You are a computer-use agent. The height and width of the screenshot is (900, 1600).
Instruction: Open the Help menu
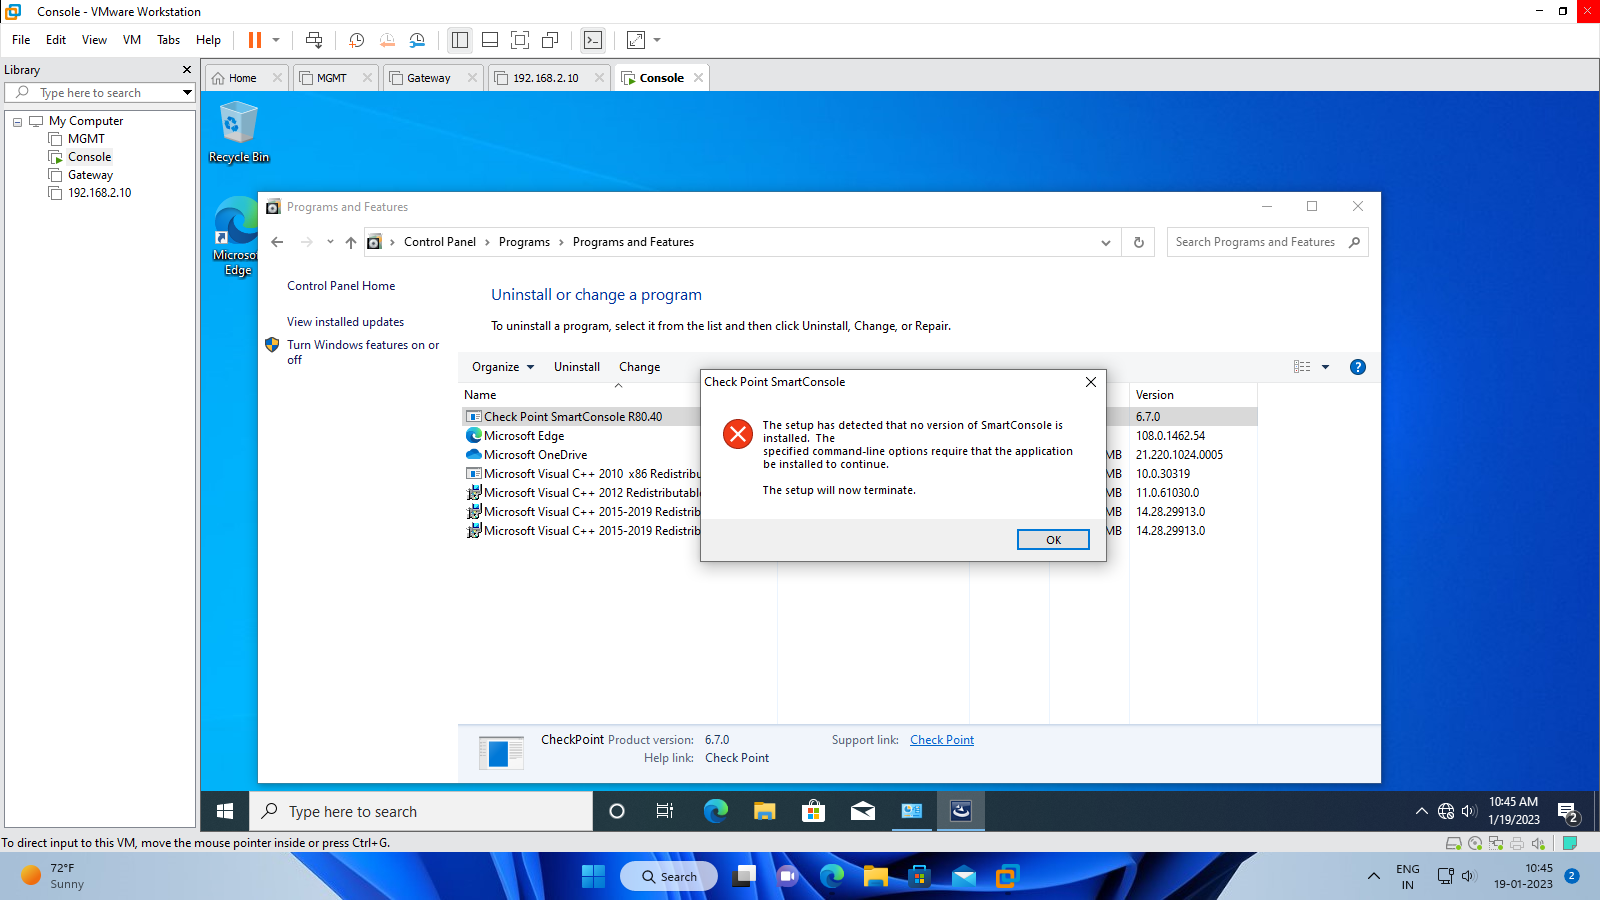pos(208,40)
